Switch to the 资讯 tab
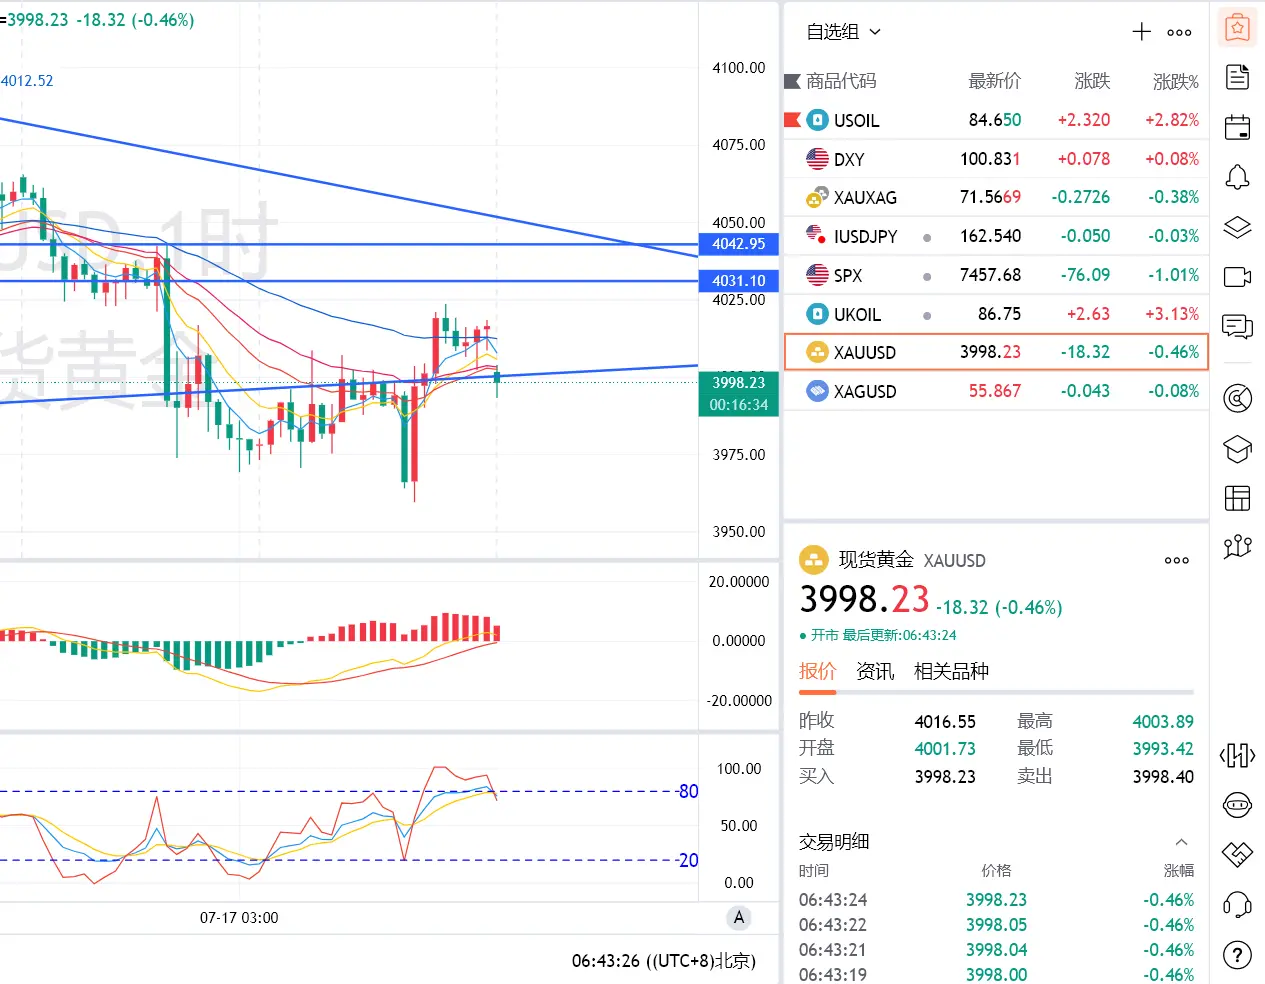This screenshot has width=1265, height=984. (875, 671)
